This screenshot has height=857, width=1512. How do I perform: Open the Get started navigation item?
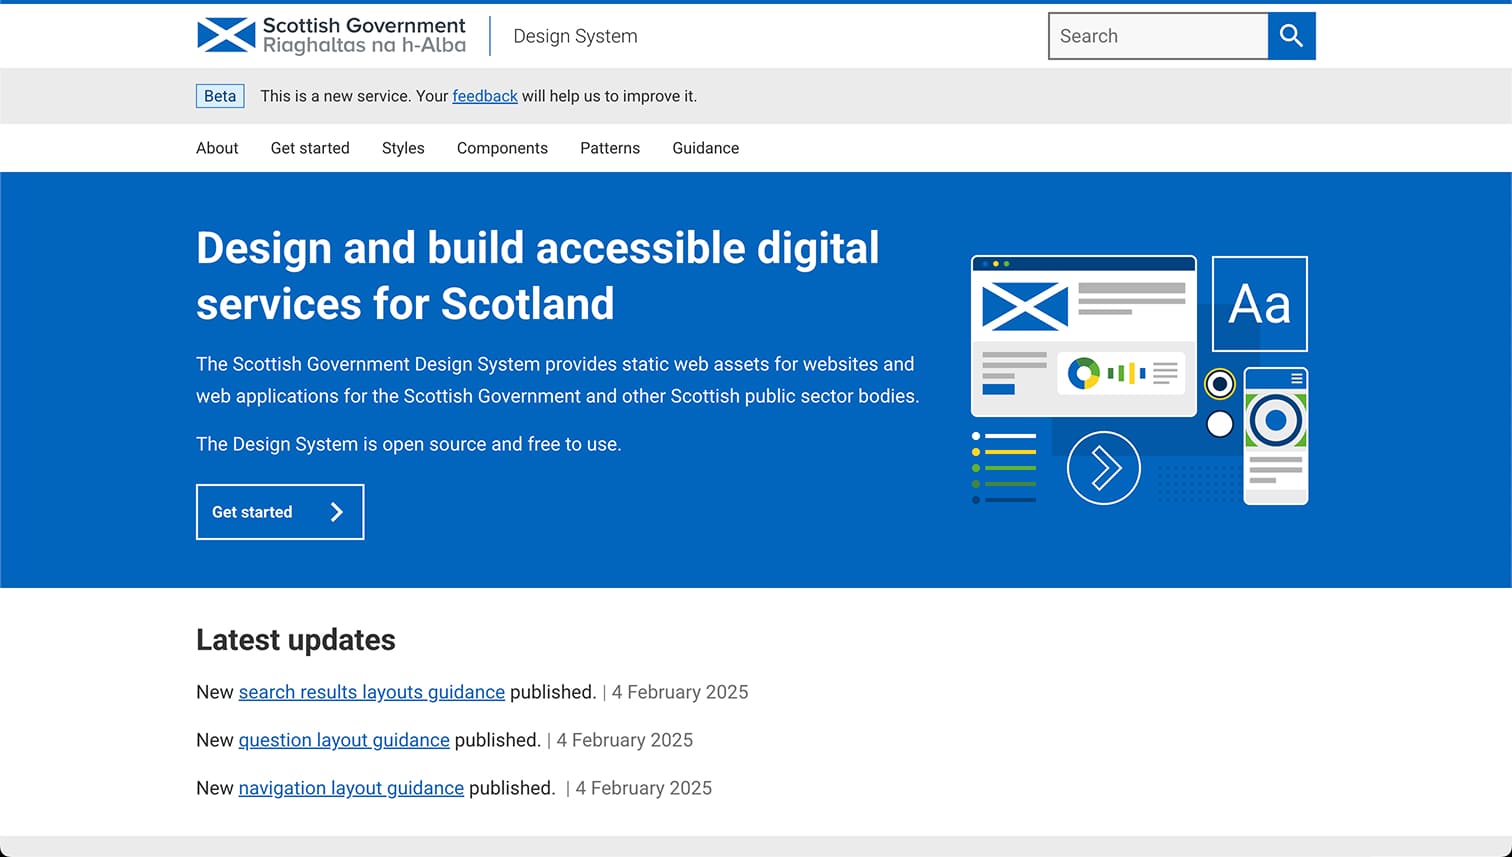(x=310, y=148)
